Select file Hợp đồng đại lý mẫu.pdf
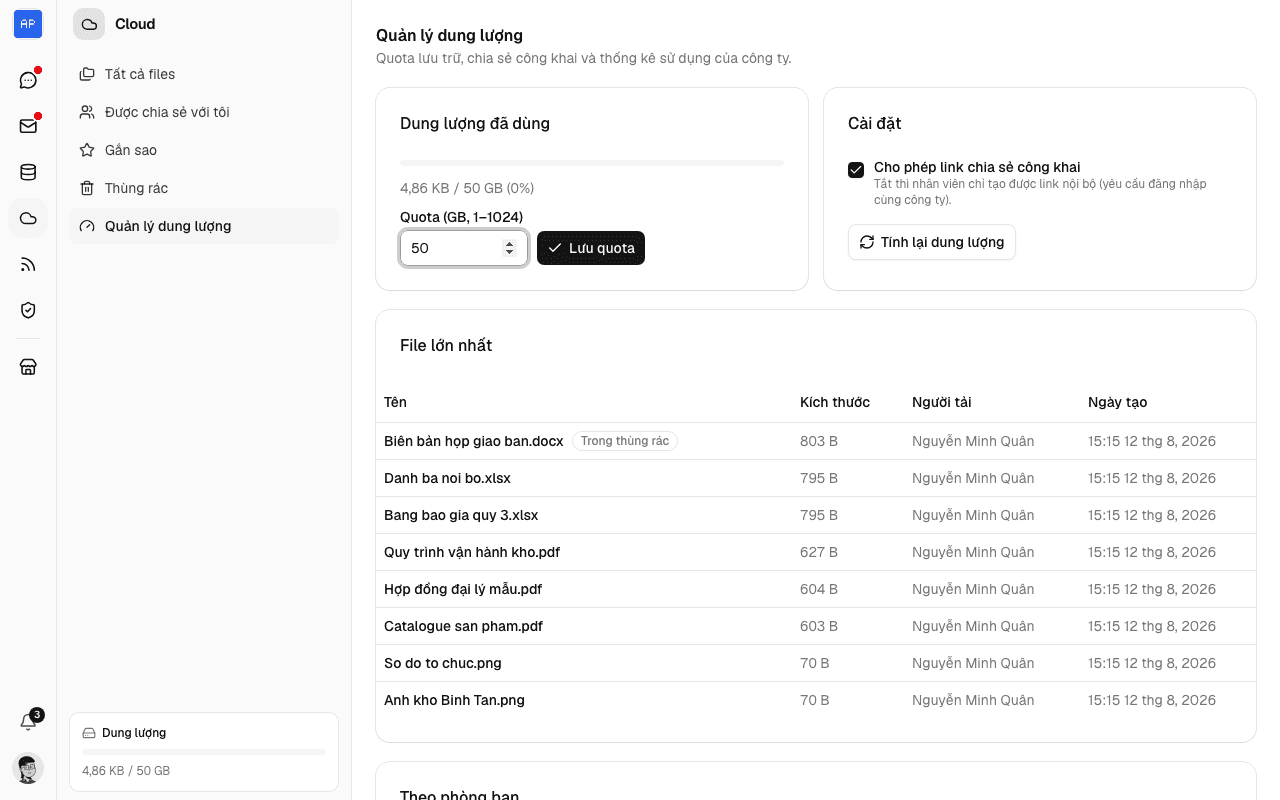Screen dimensions: 1280x800 [463, 589]
